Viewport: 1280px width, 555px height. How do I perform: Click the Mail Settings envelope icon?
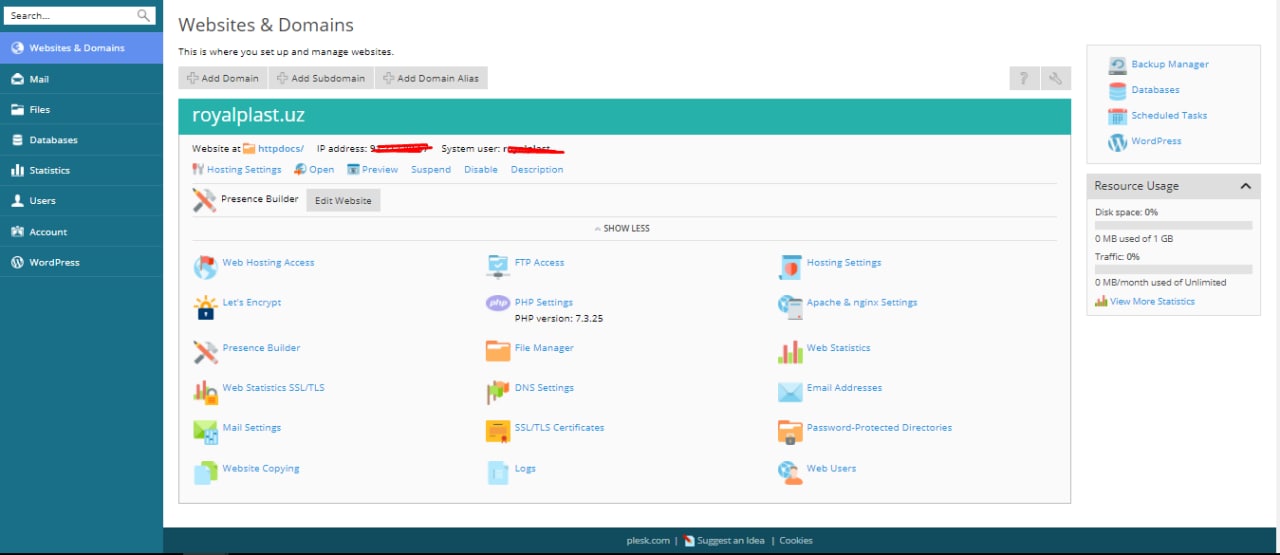click(205, 432)
